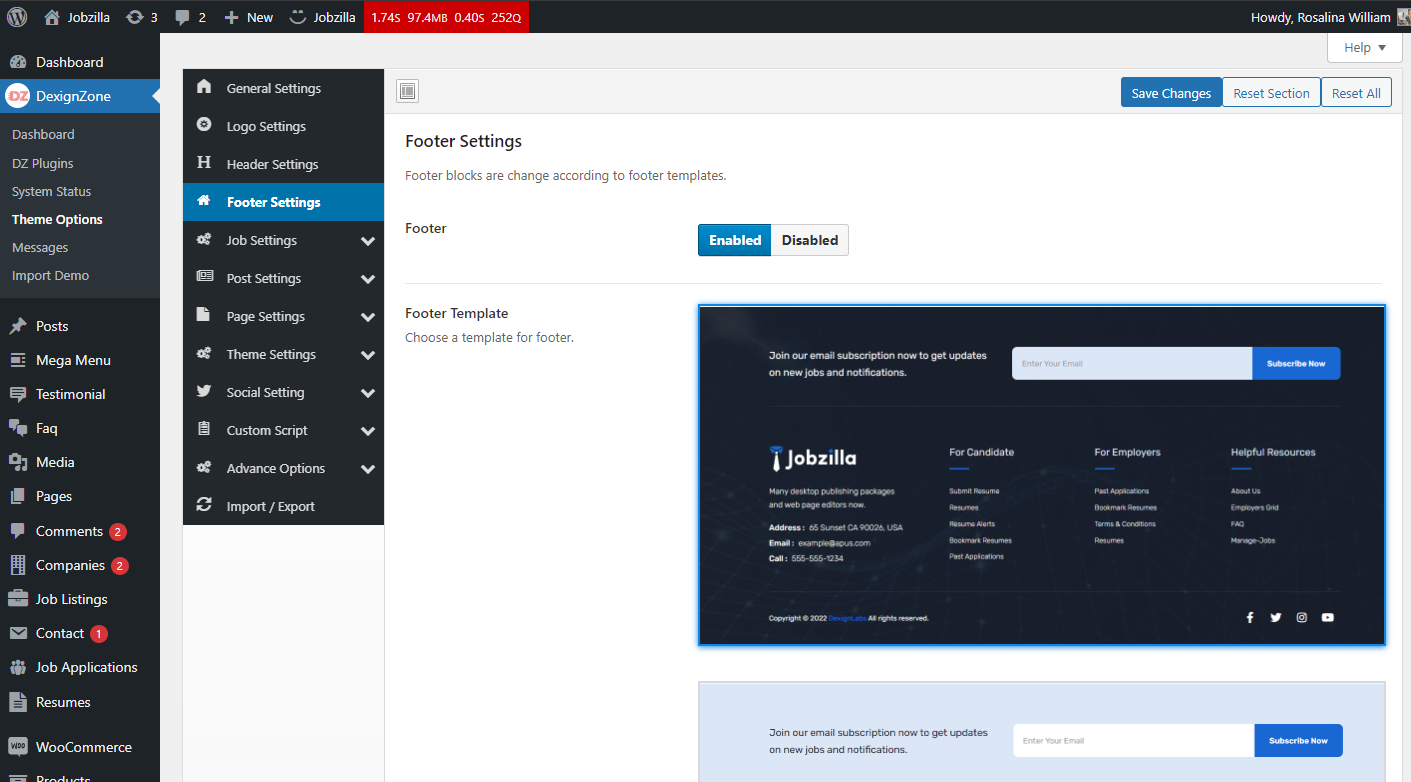Click the WordPress logo in admin bar
Image resolution: width=1411 pixels, height=782 pixels.
click(x=17, y=17)
